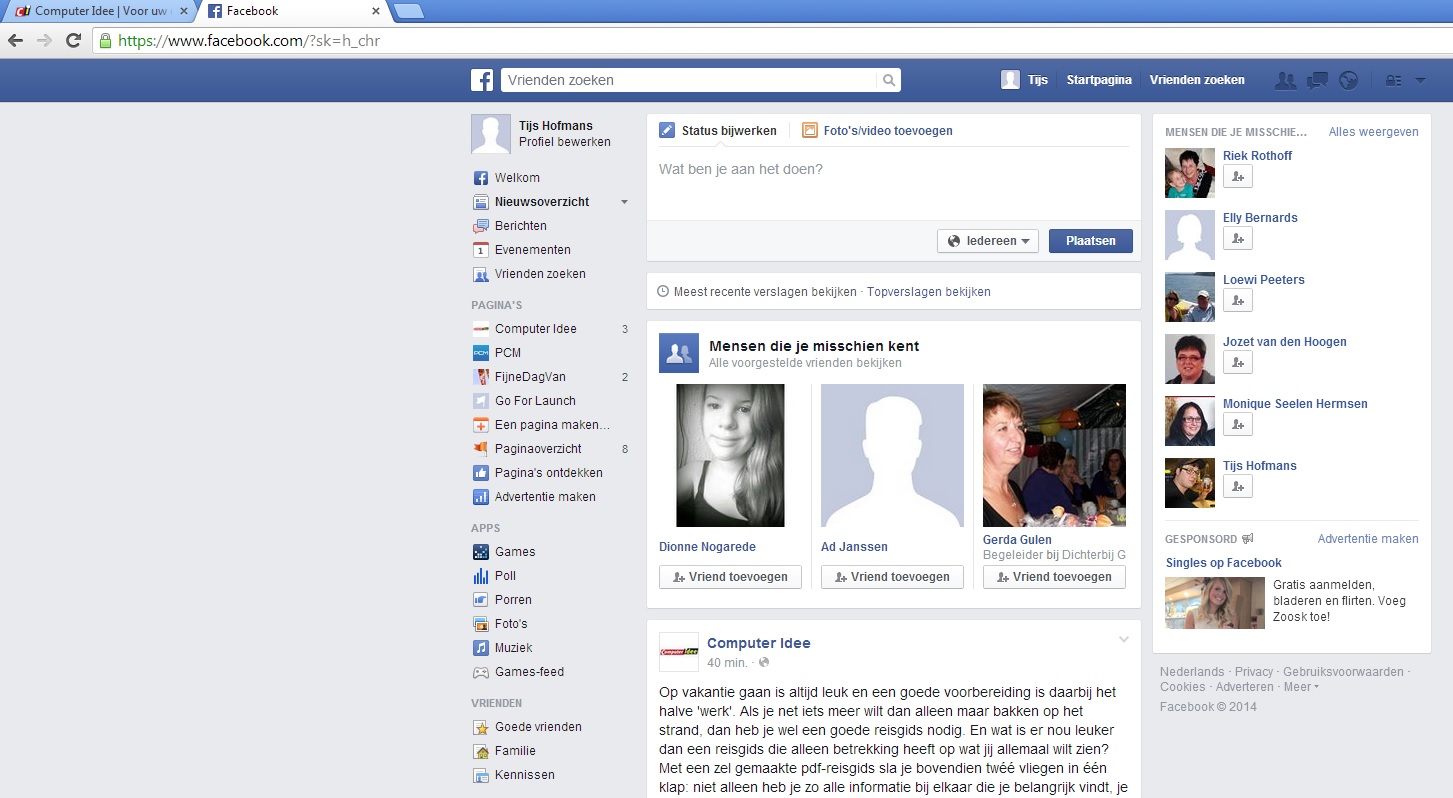
Task: Open Foto's app icon
Action: click(481, 624)
